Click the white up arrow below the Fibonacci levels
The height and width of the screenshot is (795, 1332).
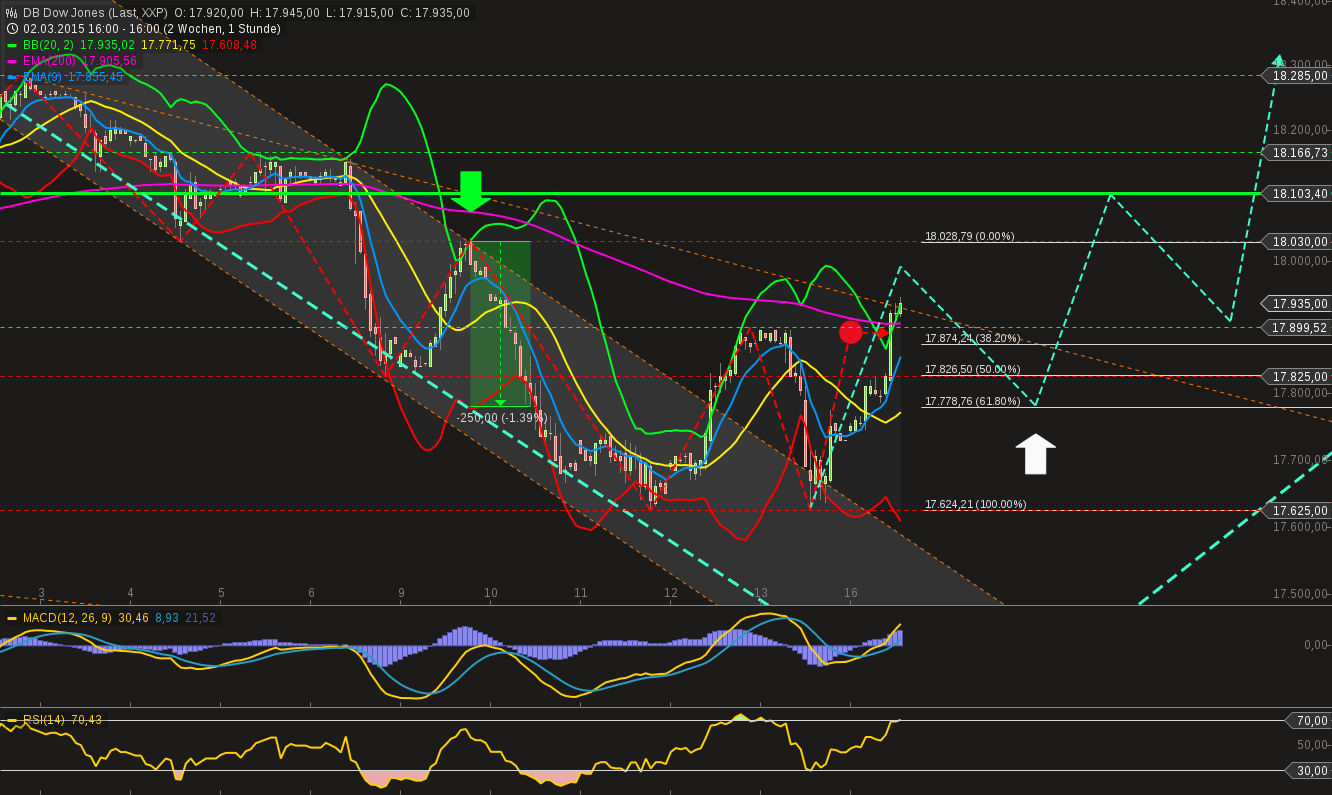[1035, 452]
